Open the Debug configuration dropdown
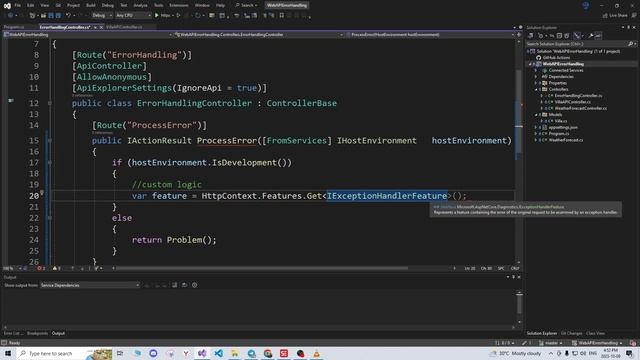This screenshot has width=640, height=360. coord(102,16)
